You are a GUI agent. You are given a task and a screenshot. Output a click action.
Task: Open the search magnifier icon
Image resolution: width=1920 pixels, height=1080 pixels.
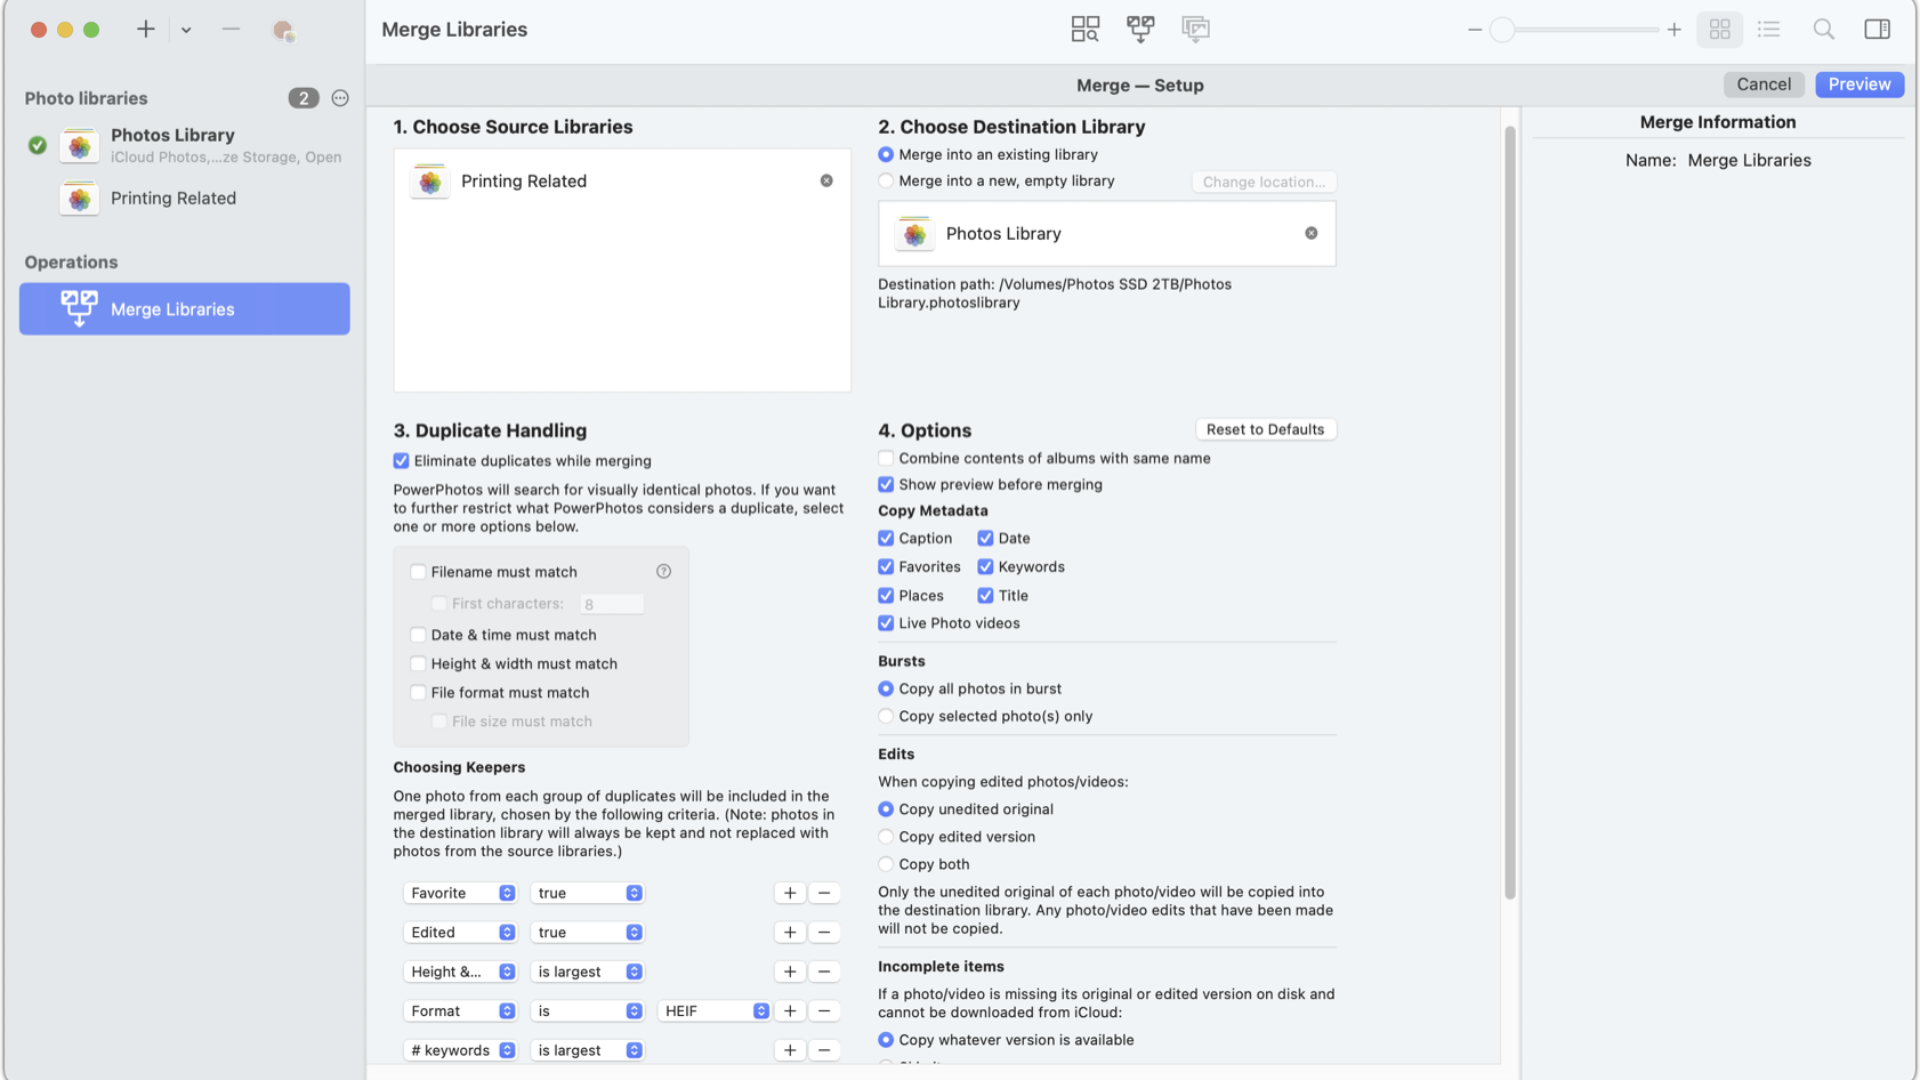1823,29
